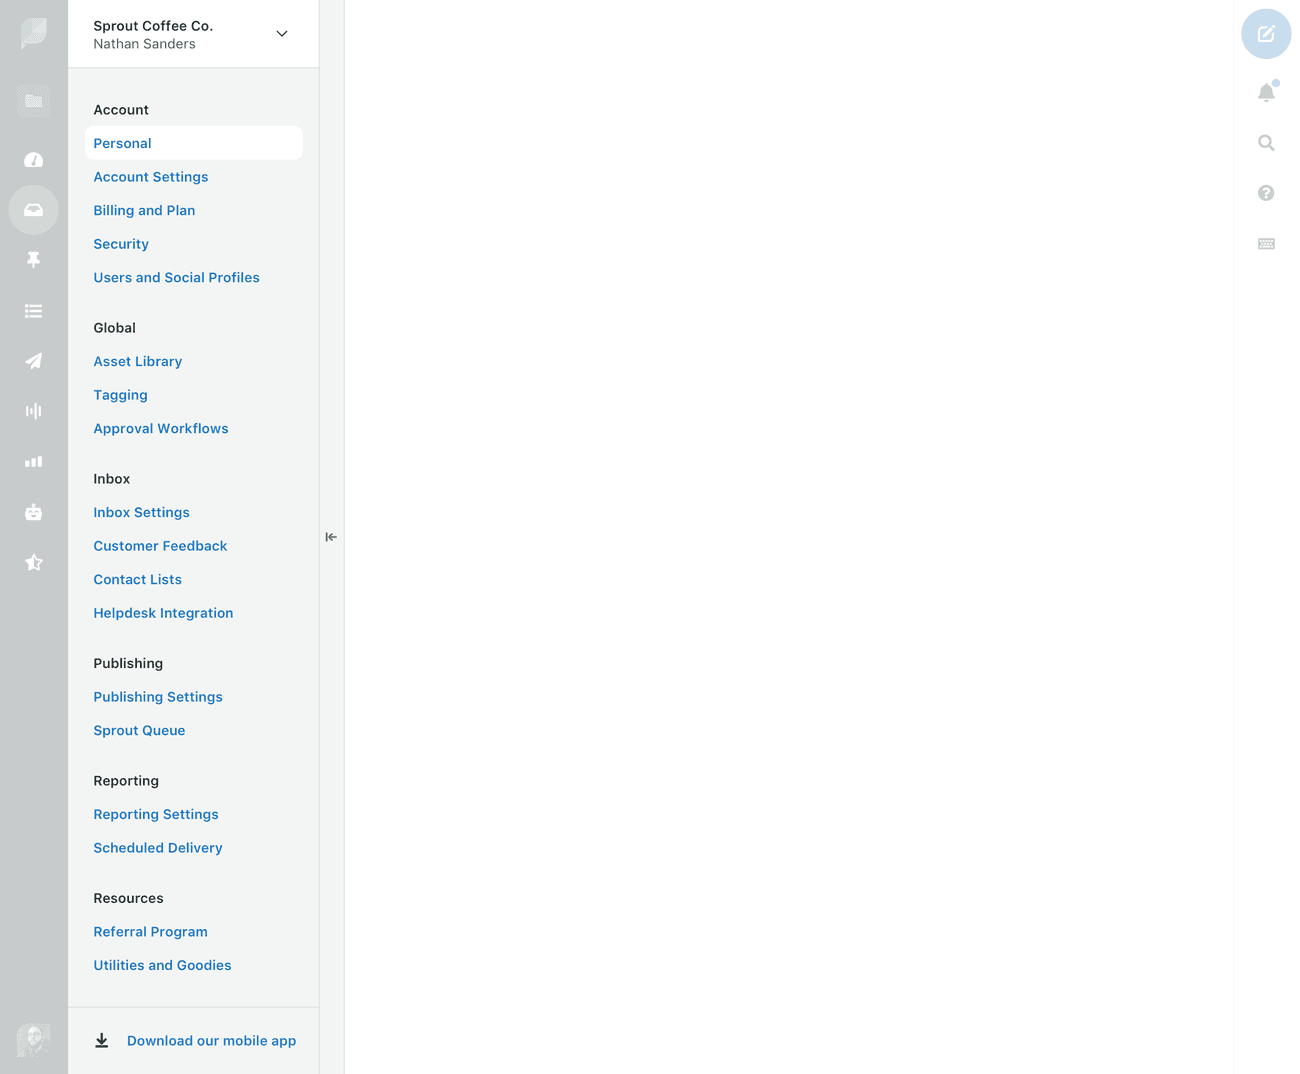Image resolution: width=1300 pixels, height=1074 pixels.
Task: Open Approval Workflows
Action: [161, 429]
